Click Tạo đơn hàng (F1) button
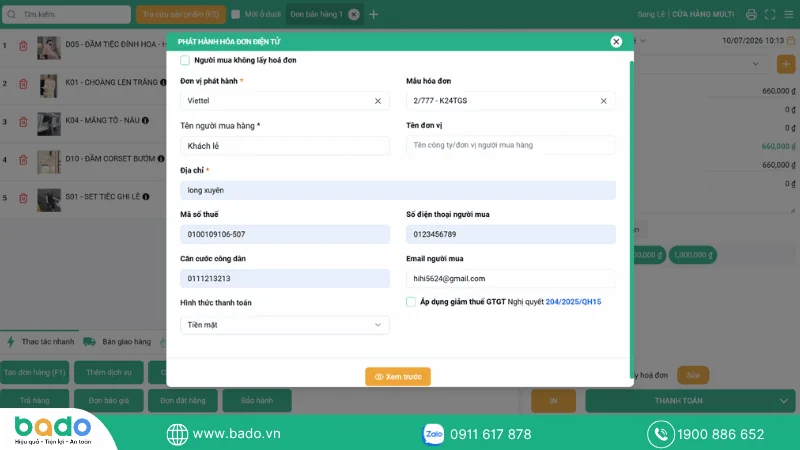This screenshot has height=450, width=800. coord(35,372)
